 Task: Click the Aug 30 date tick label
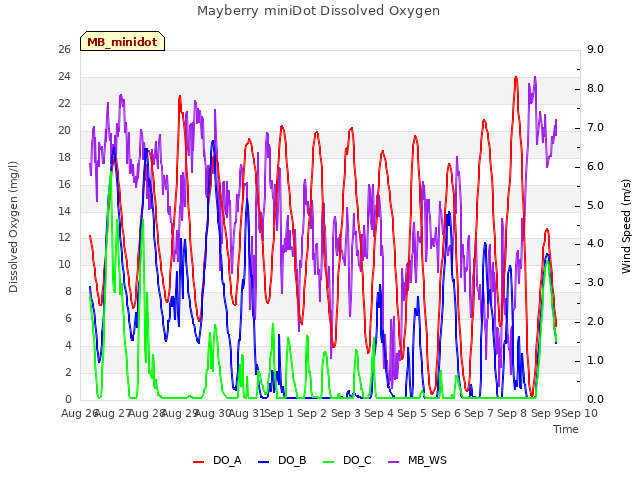click(x=213, y=413)
